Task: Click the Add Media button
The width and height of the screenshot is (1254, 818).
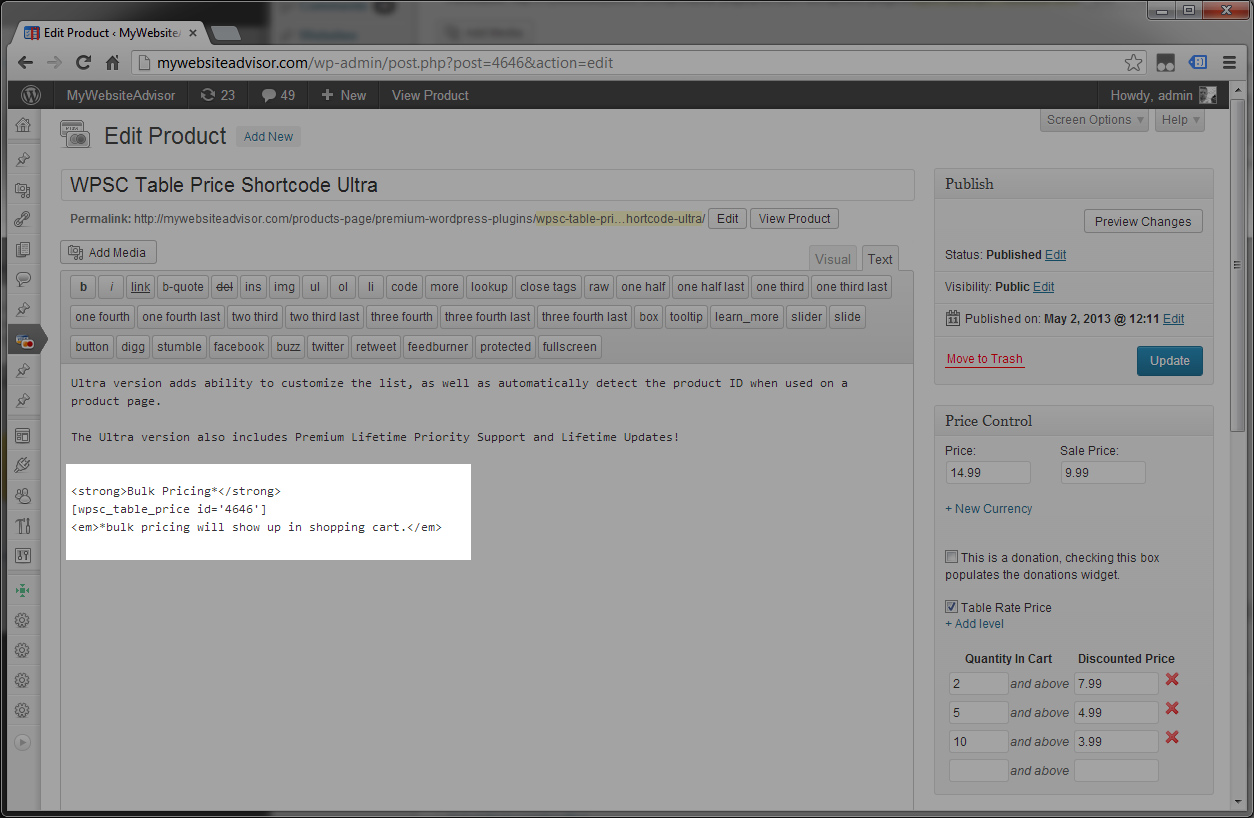Action: pos(109,253)
